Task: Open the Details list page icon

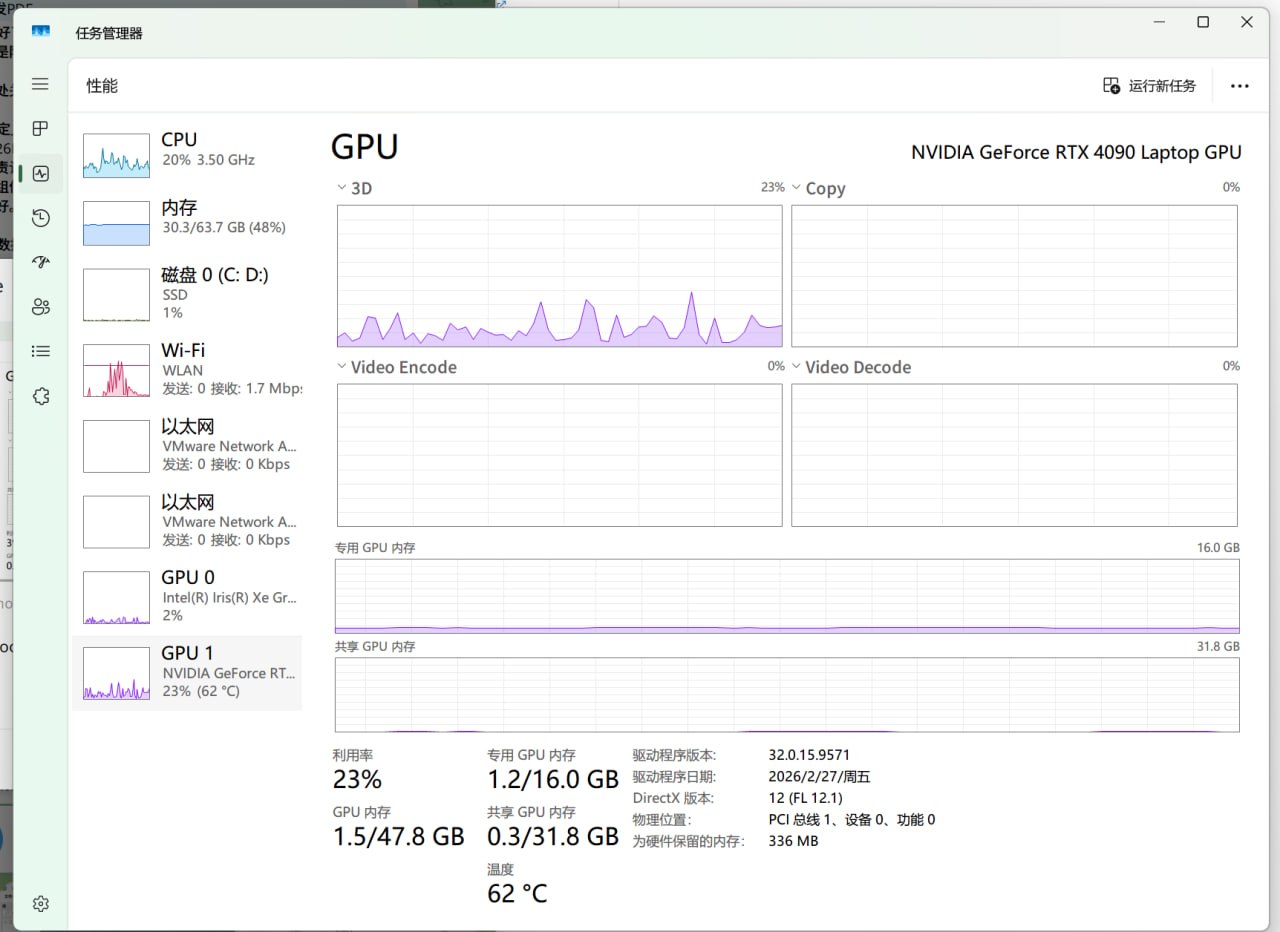Action: coord(40,351)
